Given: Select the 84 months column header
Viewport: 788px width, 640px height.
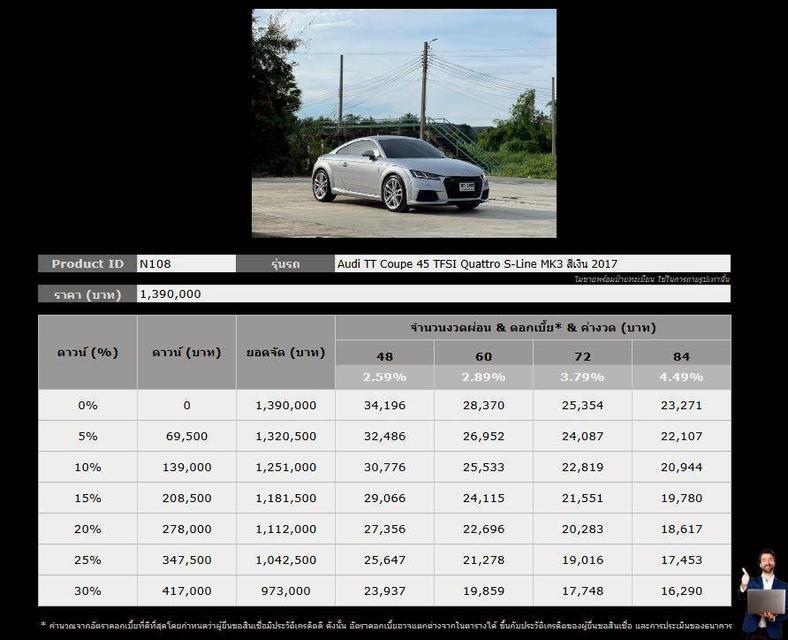Looking at the screenshot, I should click(x=681, y=356).
